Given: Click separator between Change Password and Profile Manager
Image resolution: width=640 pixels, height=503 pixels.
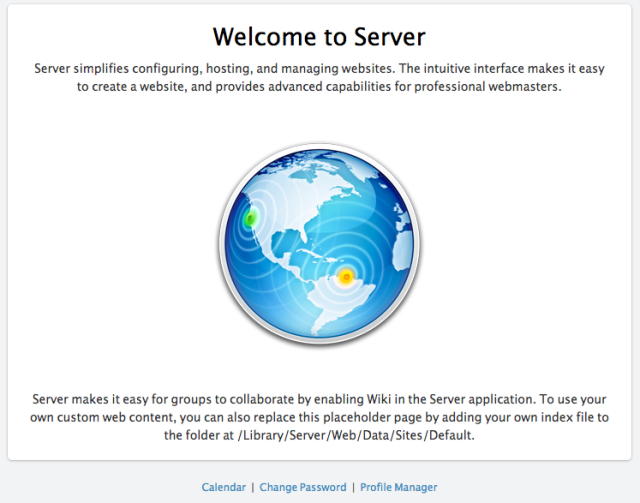Looking at the screenshot, I should (353, 487).
